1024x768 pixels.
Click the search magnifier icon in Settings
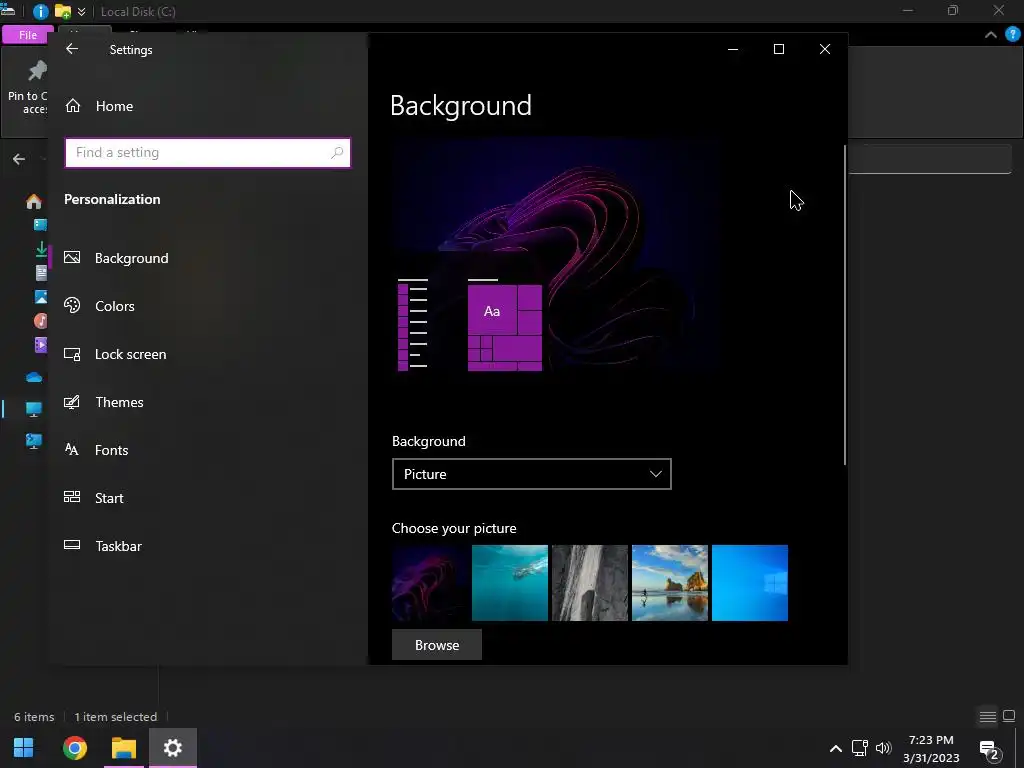(x=337, y=153)
